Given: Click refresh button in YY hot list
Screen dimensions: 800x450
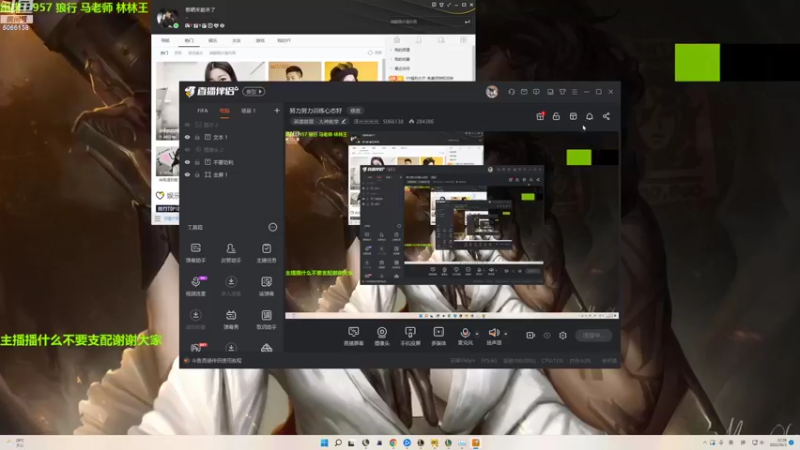Looking at the screenshot, I should pyautogui.click(x=374, y=53).
